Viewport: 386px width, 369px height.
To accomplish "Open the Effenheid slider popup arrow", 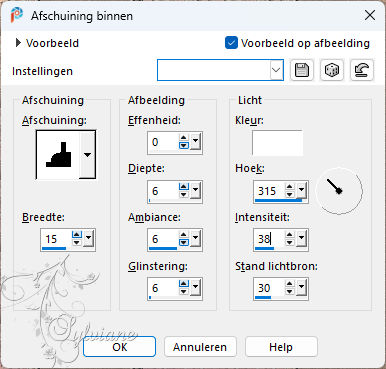I will 195,142.
